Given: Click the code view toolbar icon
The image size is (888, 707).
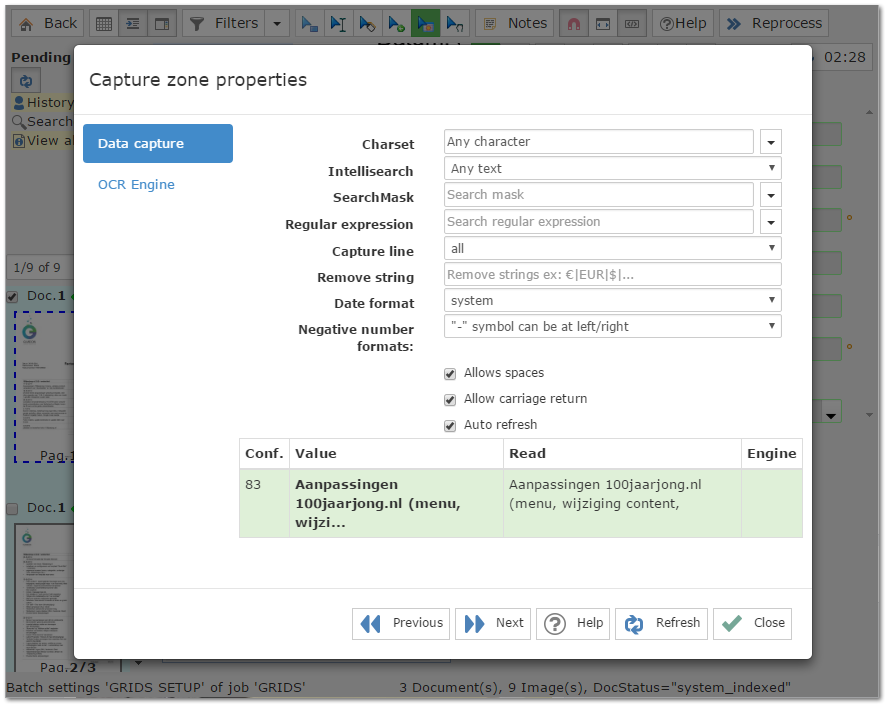Looking at the screenshot, I should point(632,24).
